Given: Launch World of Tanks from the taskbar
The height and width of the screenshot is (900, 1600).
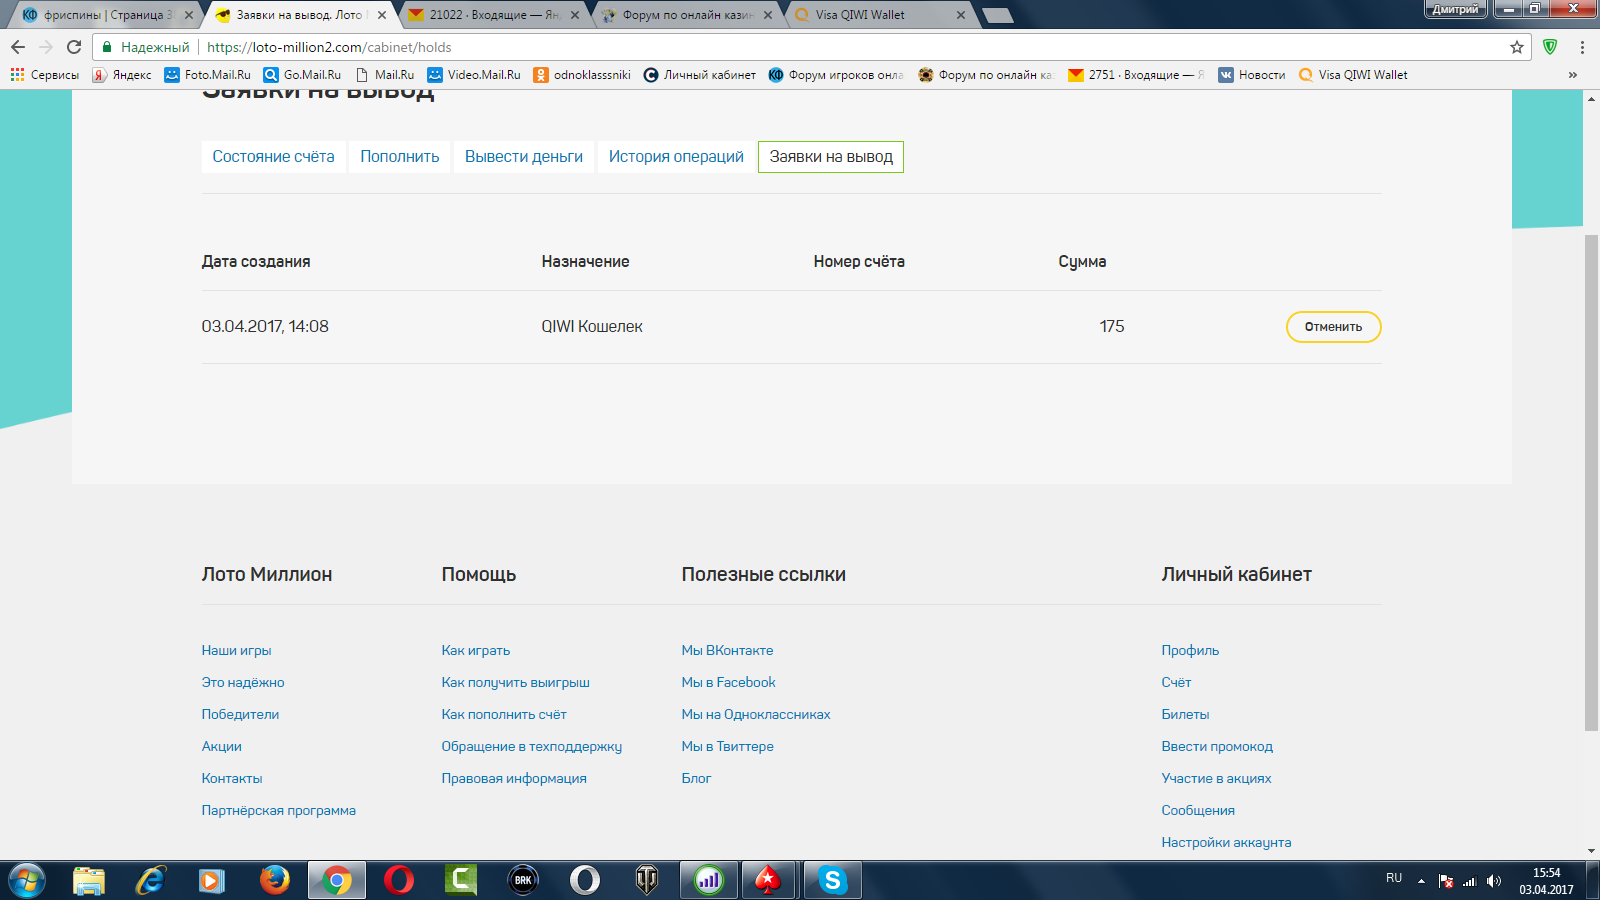Looking at the screenshot, I should pos(647,880).
